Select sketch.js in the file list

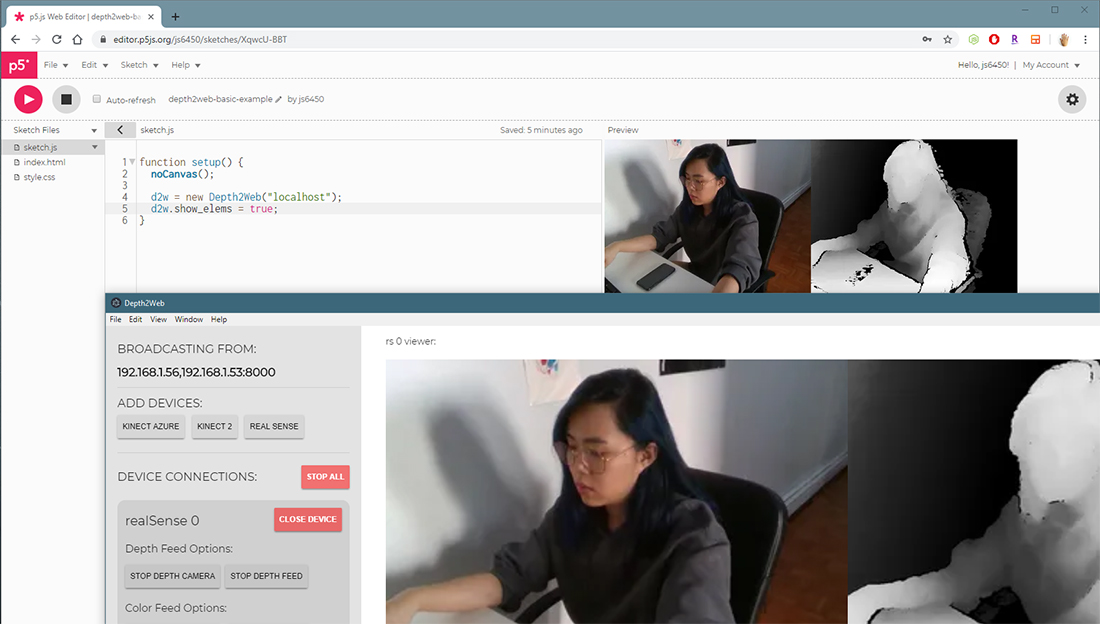pyautogui.click(x=41, y=147)
